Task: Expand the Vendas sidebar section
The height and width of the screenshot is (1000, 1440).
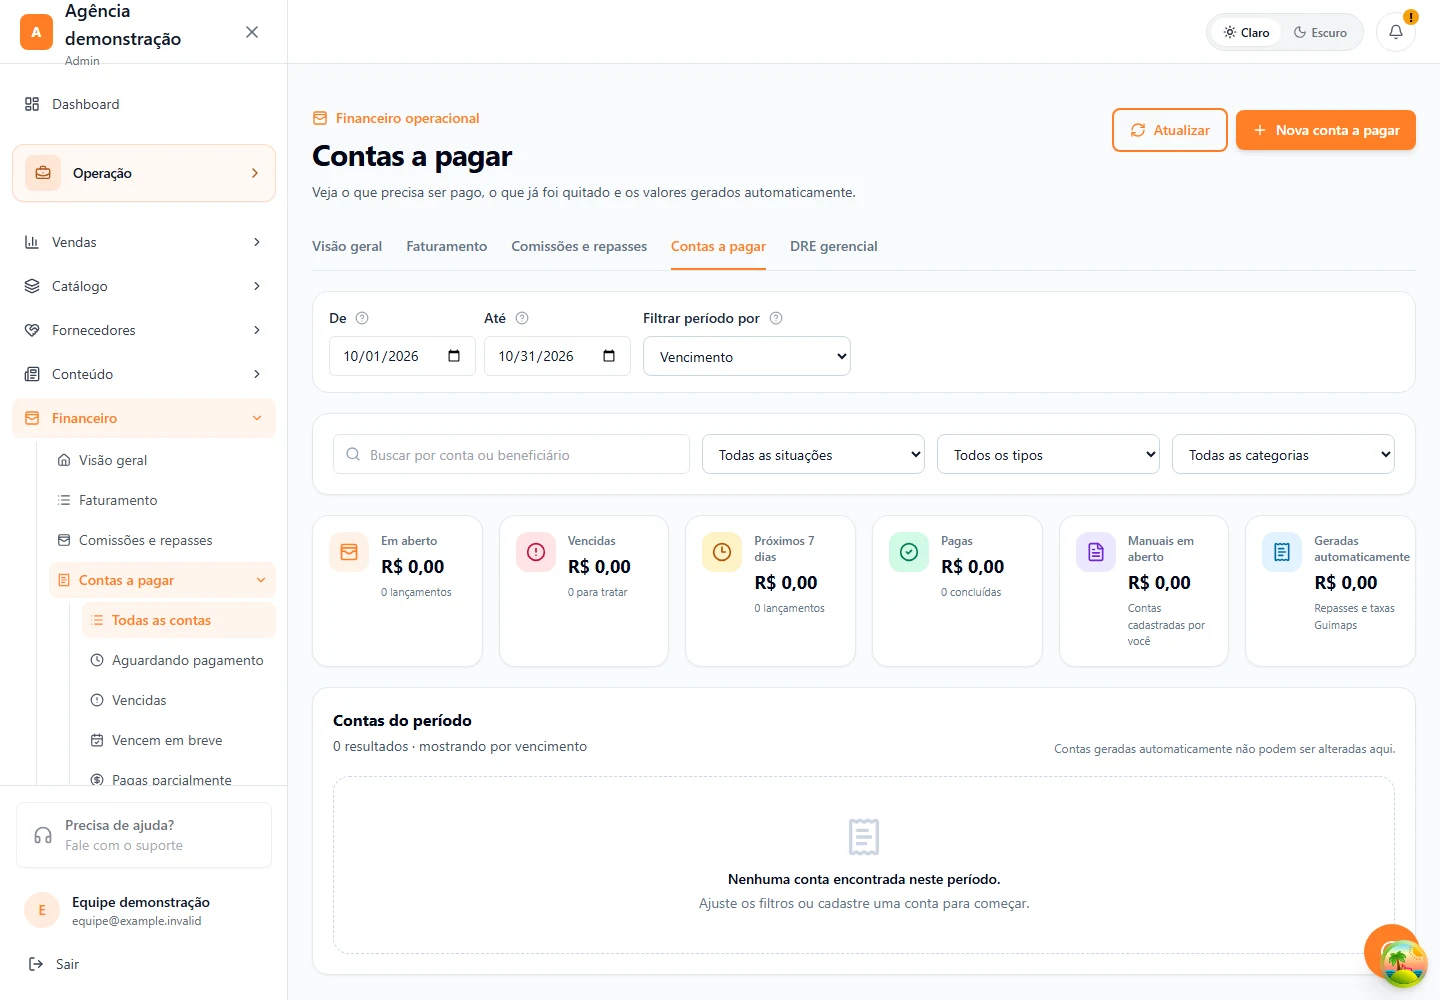Action: click(x=144, y=242)
